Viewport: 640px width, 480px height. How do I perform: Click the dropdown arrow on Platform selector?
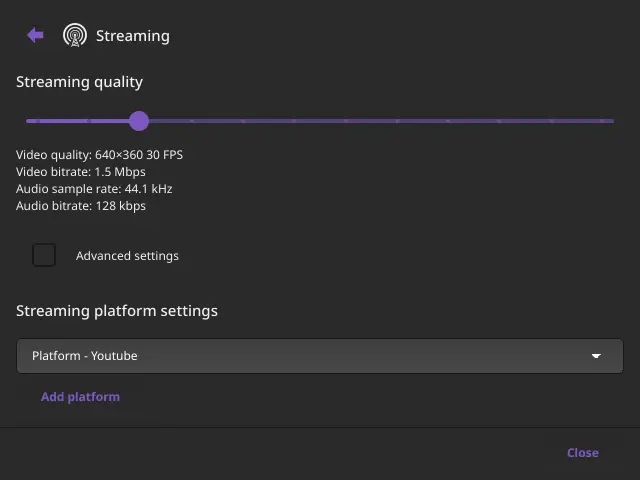[596, 356]
